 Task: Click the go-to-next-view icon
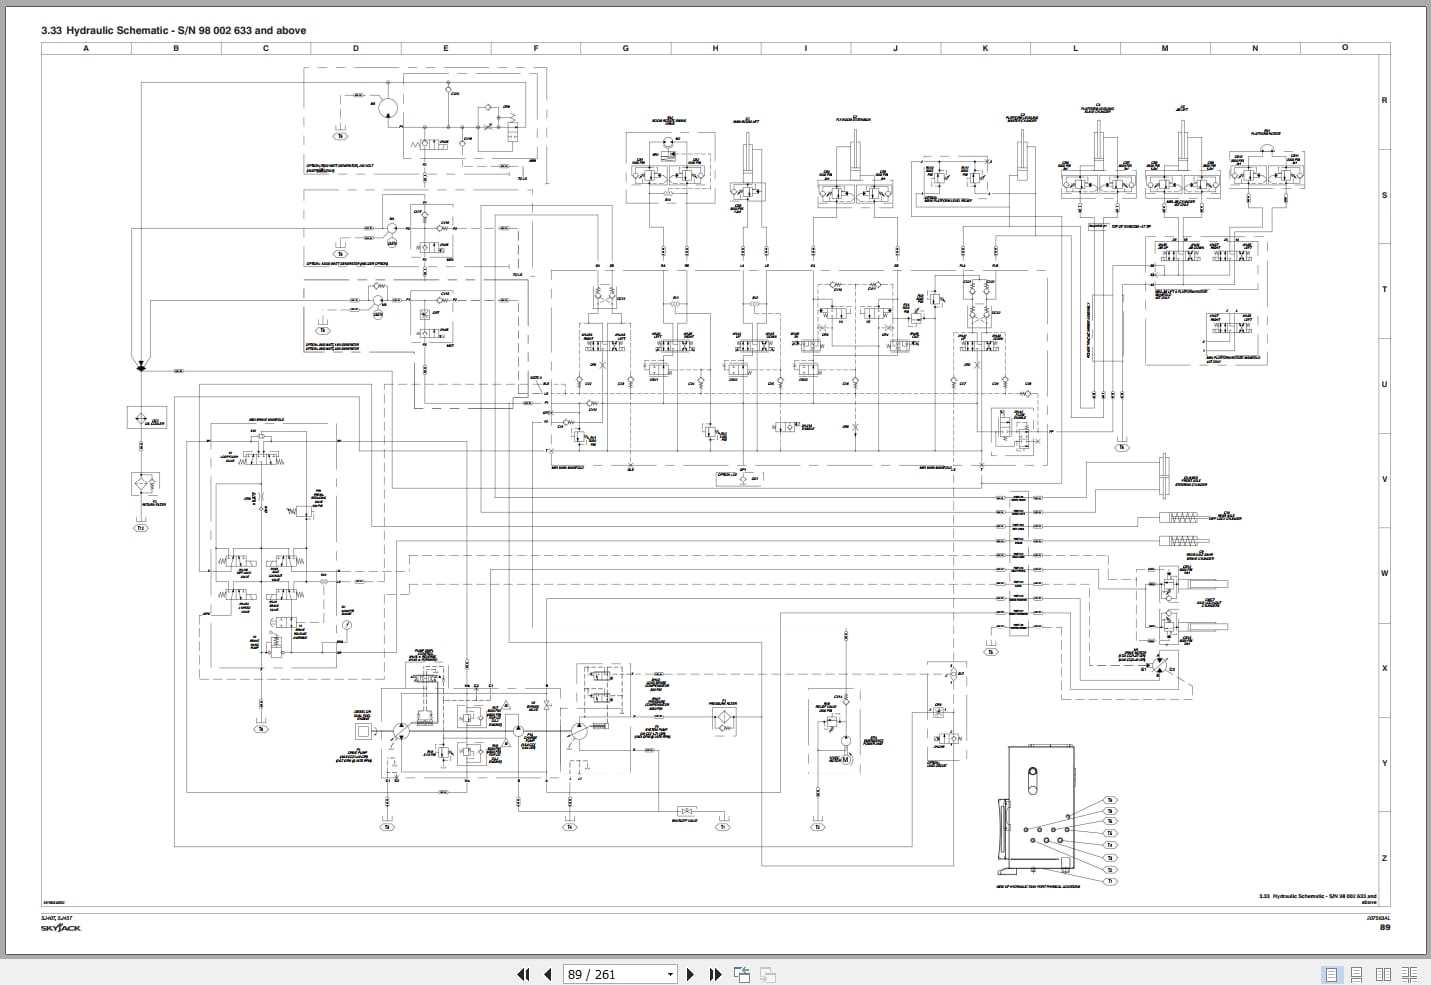(x=768, y=974)
